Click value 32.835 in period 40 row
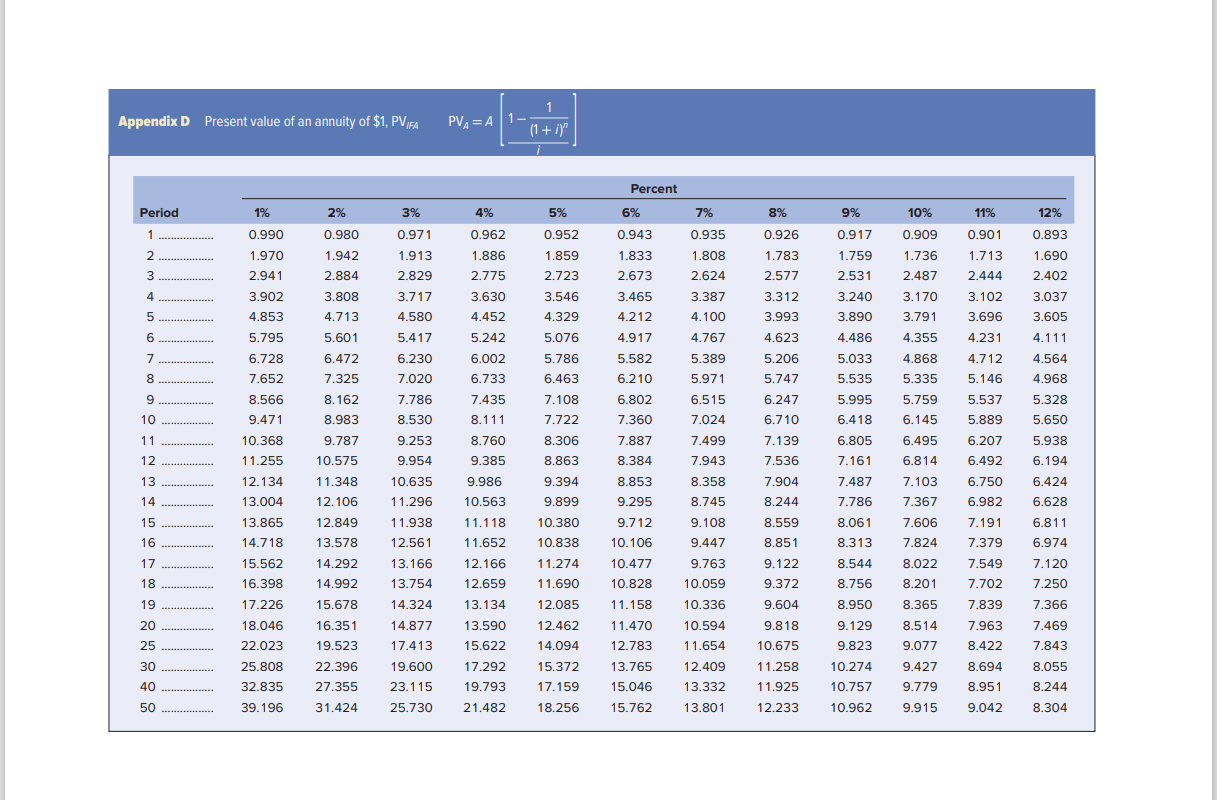Image resolution: width=1217 pixels, height=800 pixels. click(262, 687)
